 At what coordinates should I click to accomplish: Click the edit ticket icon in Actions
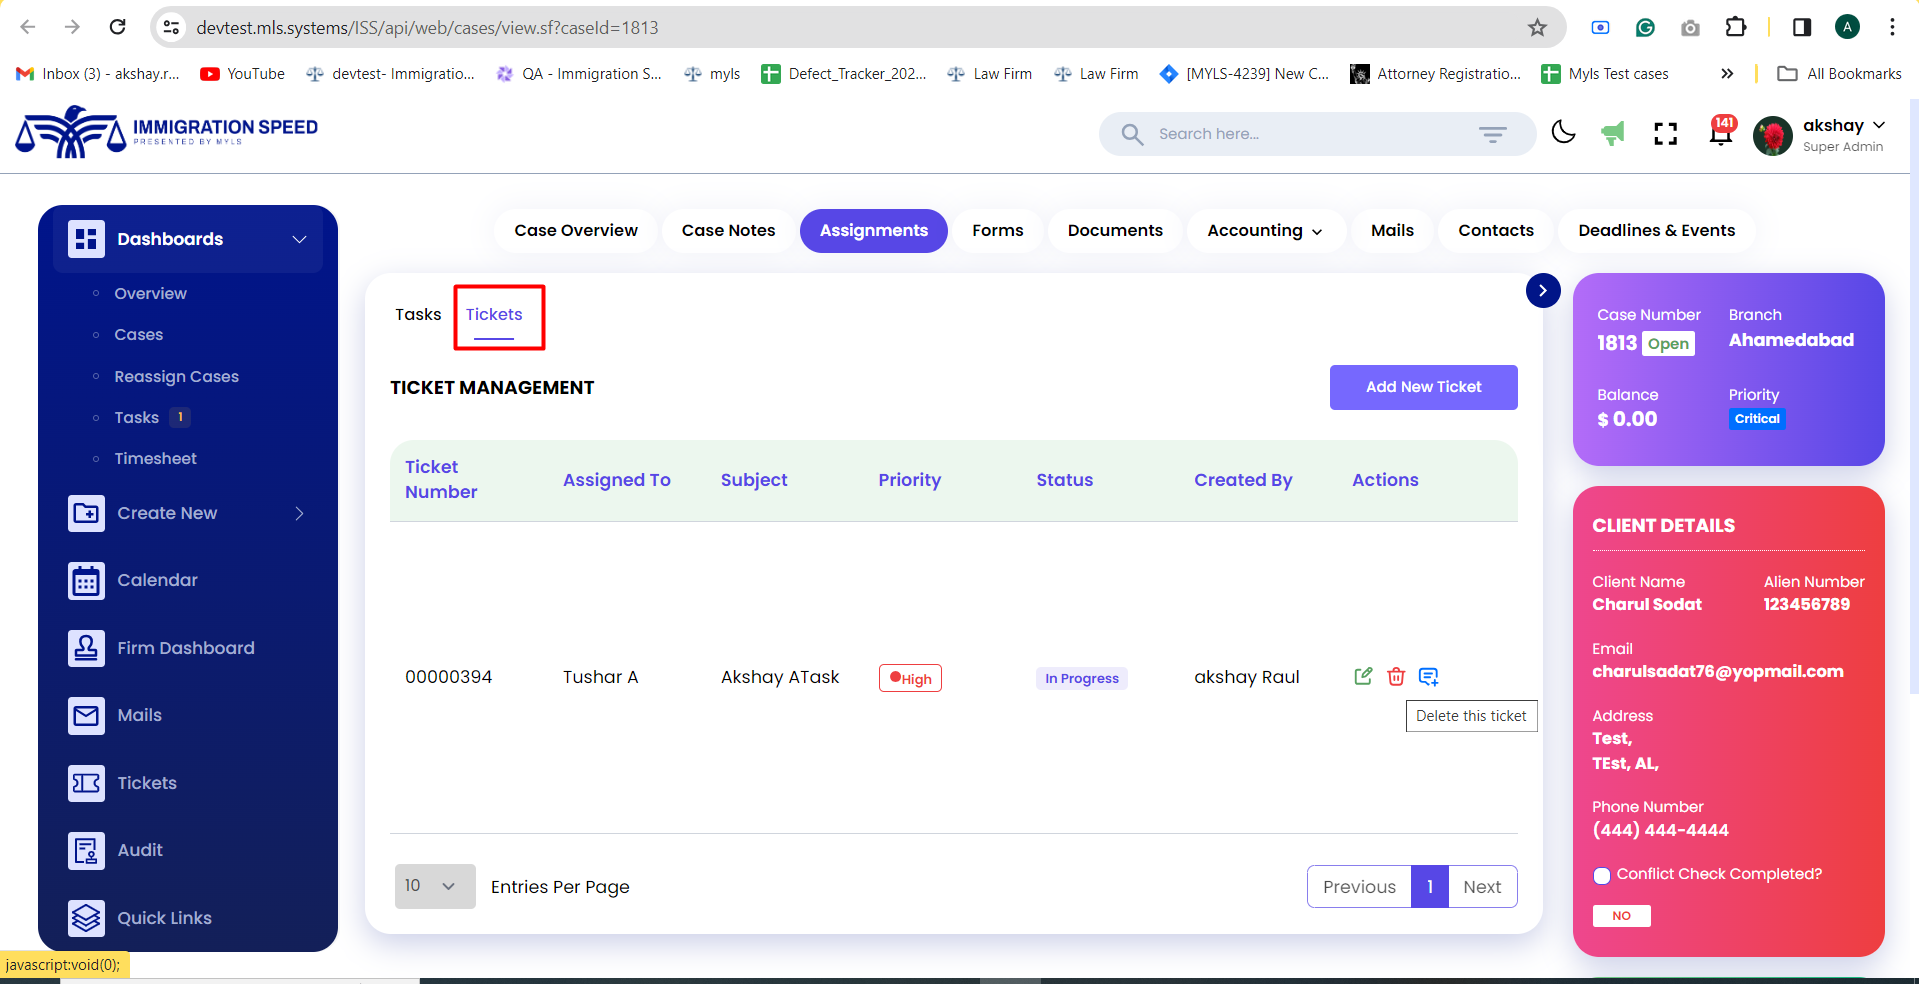pyautogui.click(x=1363, y=676)
